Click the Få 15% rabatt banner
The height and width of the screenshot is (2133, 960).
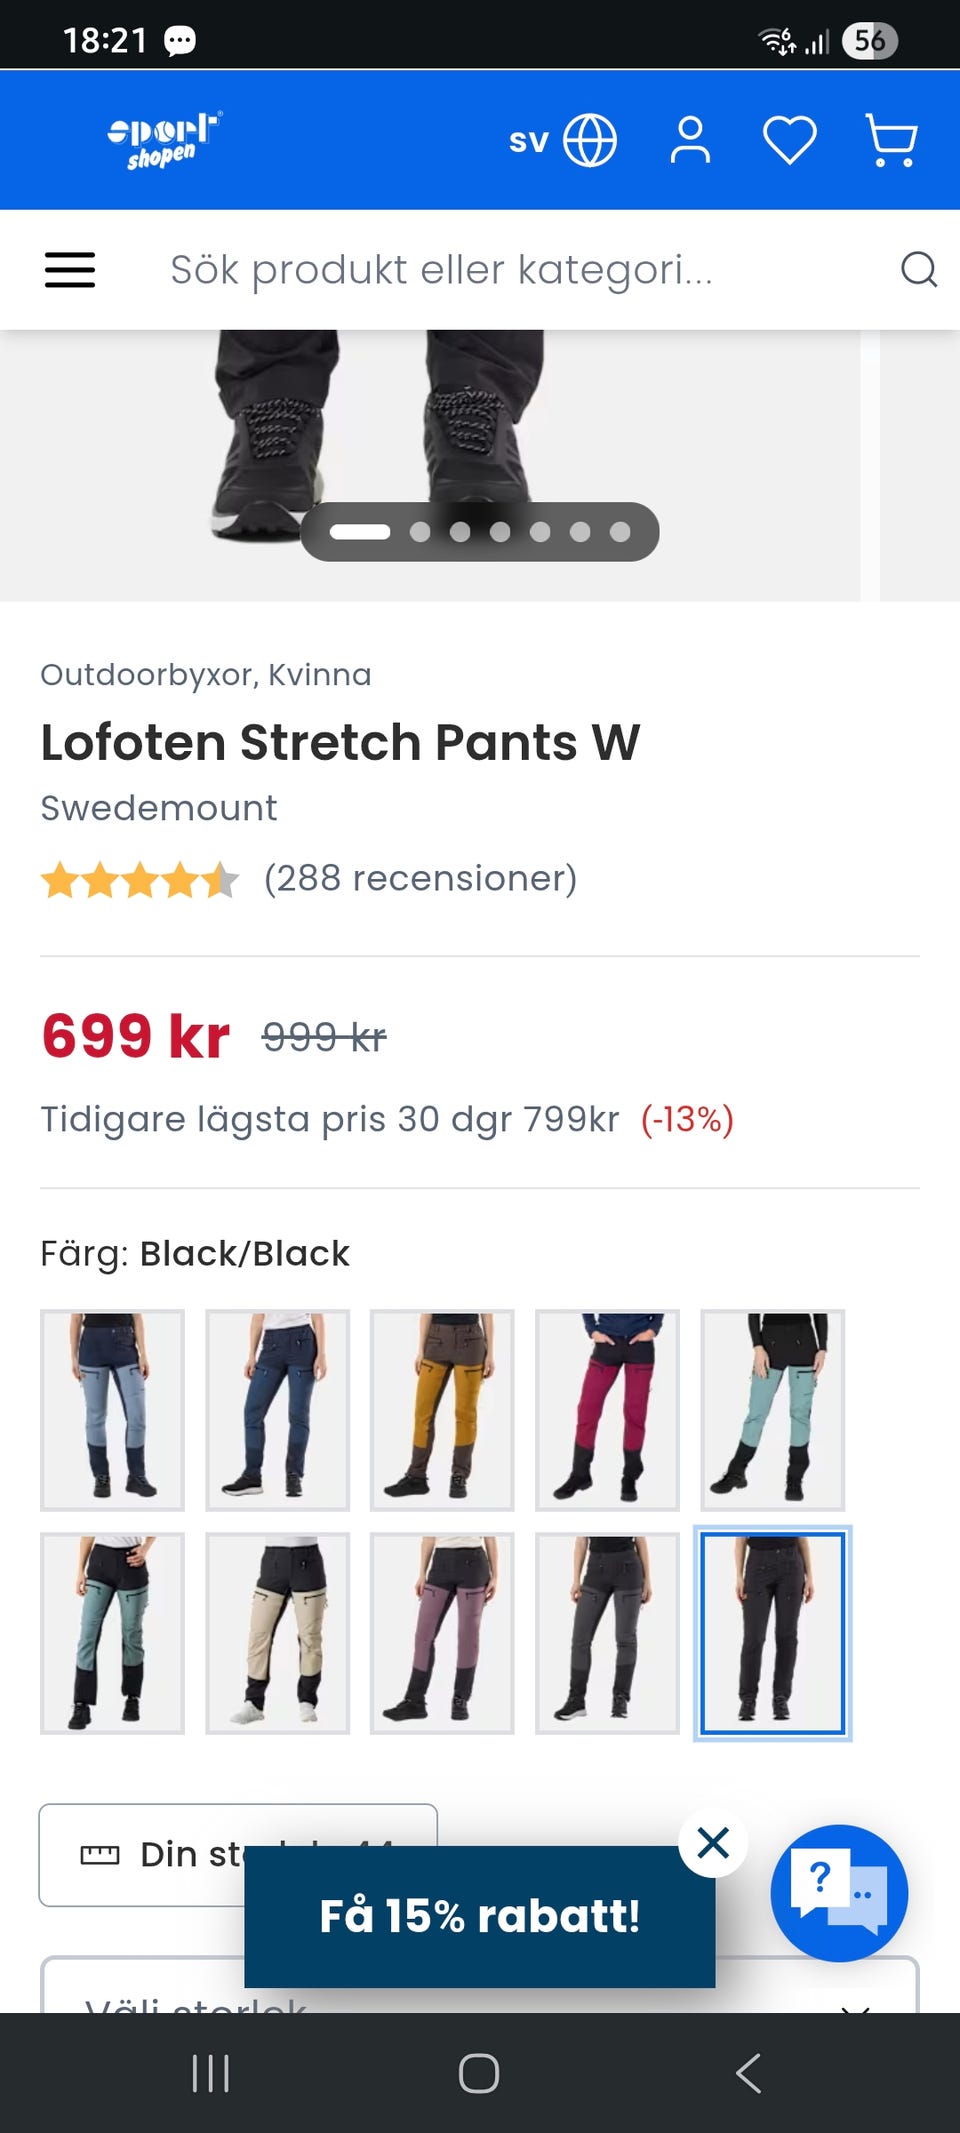[x=479, y=1916]
